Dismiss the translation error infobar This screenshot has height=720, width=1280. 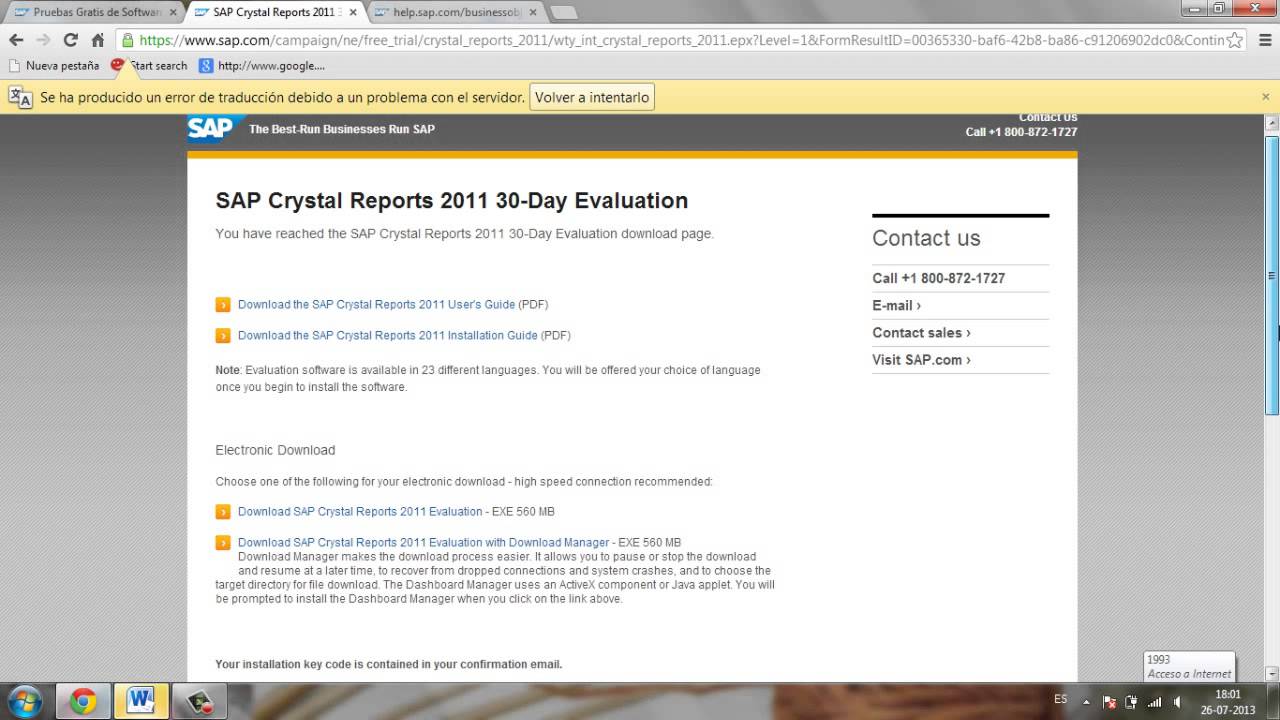(x=1265, y=97)
